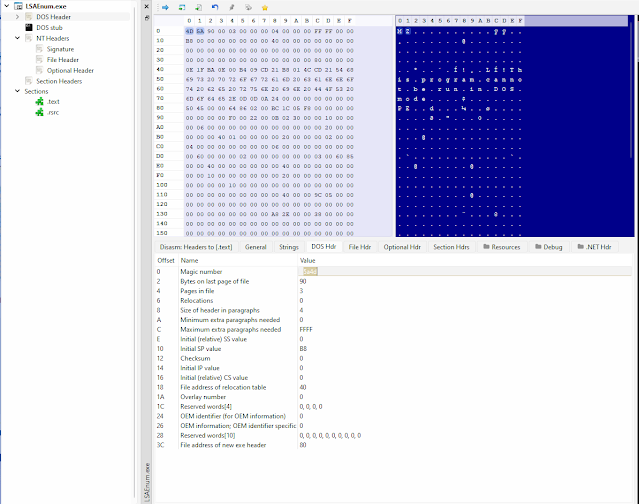The image size is (639, 504).
Task: Select the .rsrc section puzzle icon
Action: [41, 113]
